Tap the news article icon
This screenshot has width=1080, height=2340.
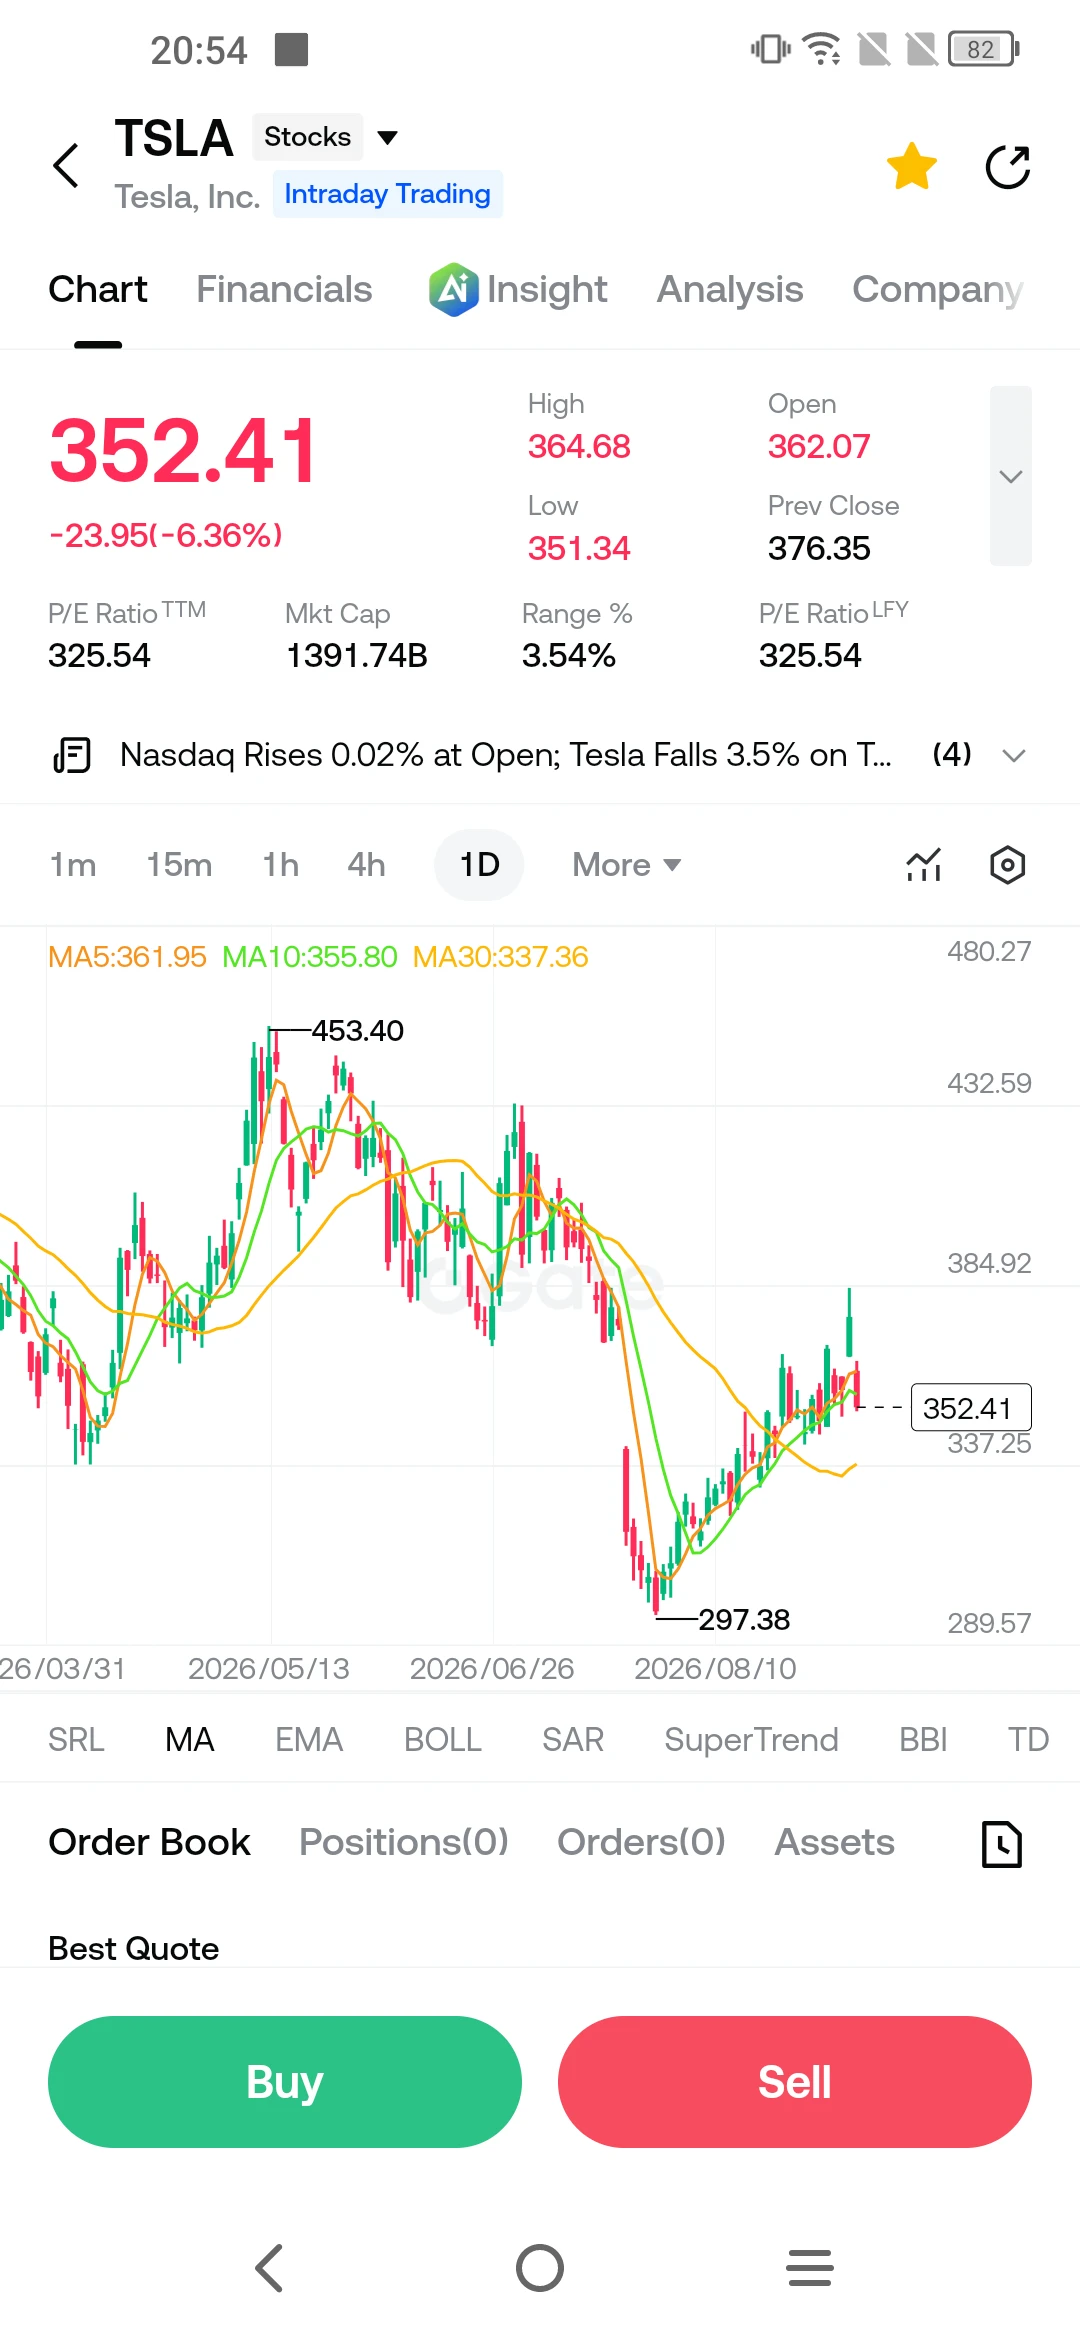[72, 755]
